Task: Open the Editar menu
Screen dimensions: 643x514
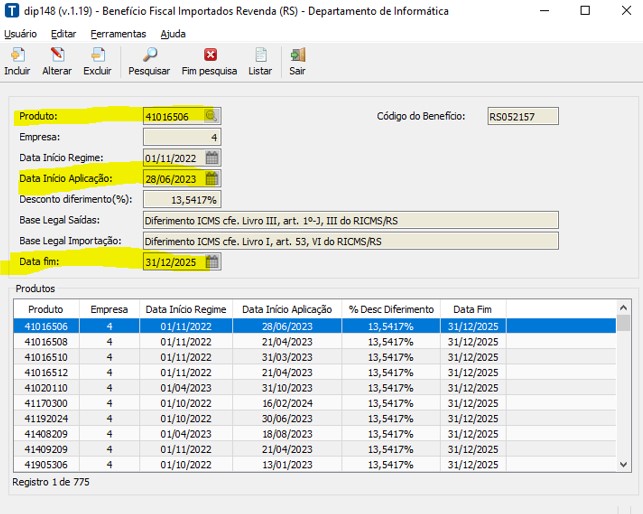Action: tap(63, 33)
